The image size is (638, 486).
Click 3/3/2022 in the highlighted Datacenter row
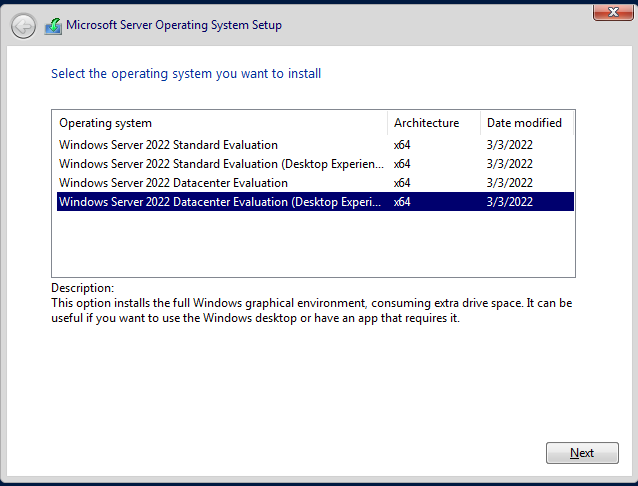(510, 201)
